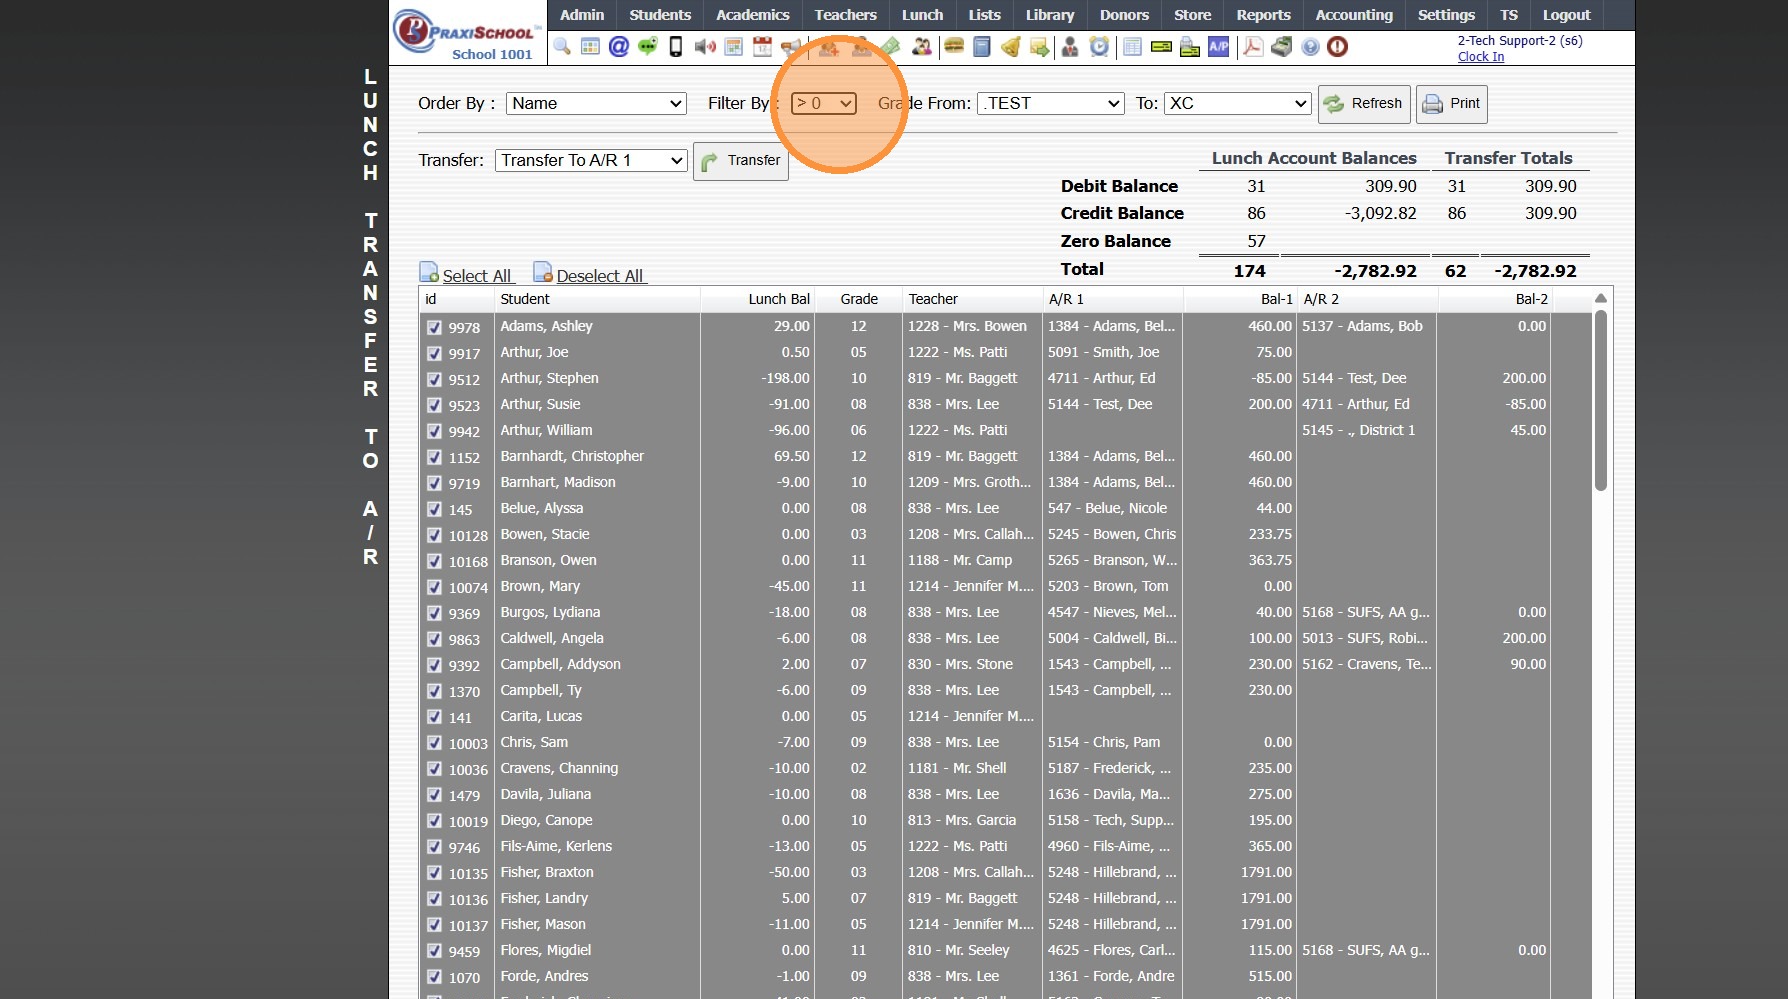Open the blue spreadsheet table icon
The image size is (1788, 999).
[x=1132, y=47]
